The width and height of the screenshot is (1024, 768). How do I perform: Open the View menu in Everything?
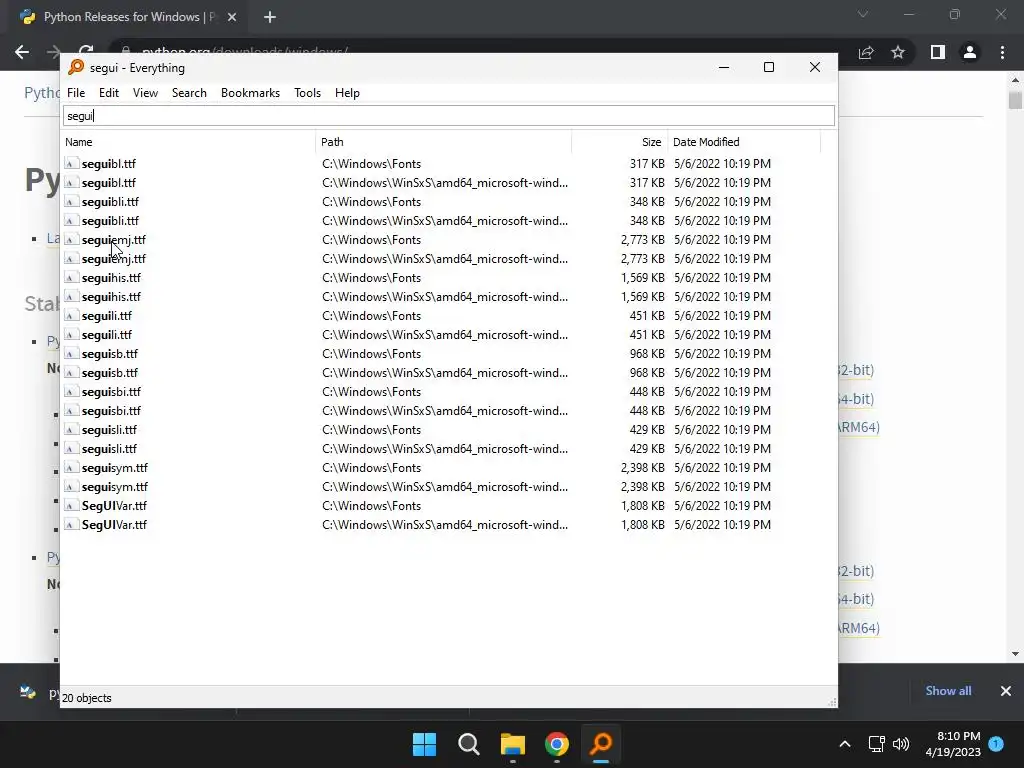click(x=145, y=93)
